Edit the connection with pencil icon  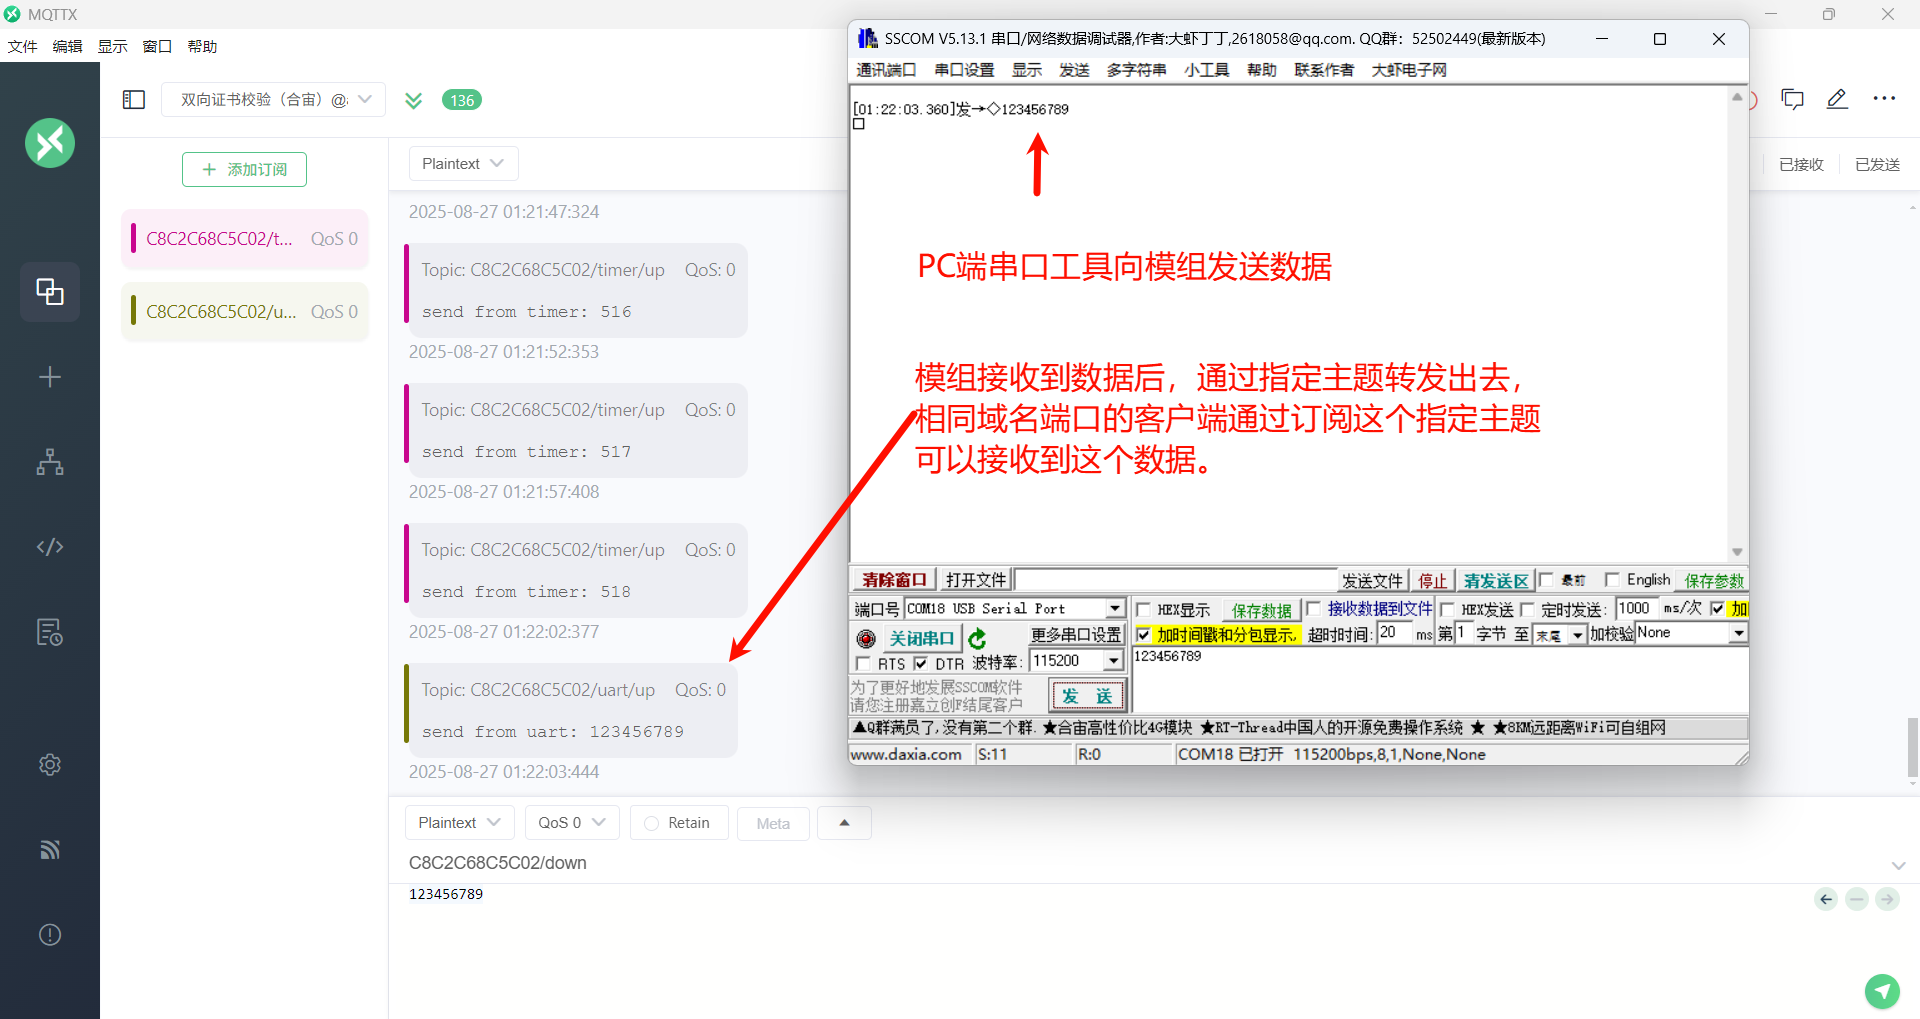coord(1837,99)
